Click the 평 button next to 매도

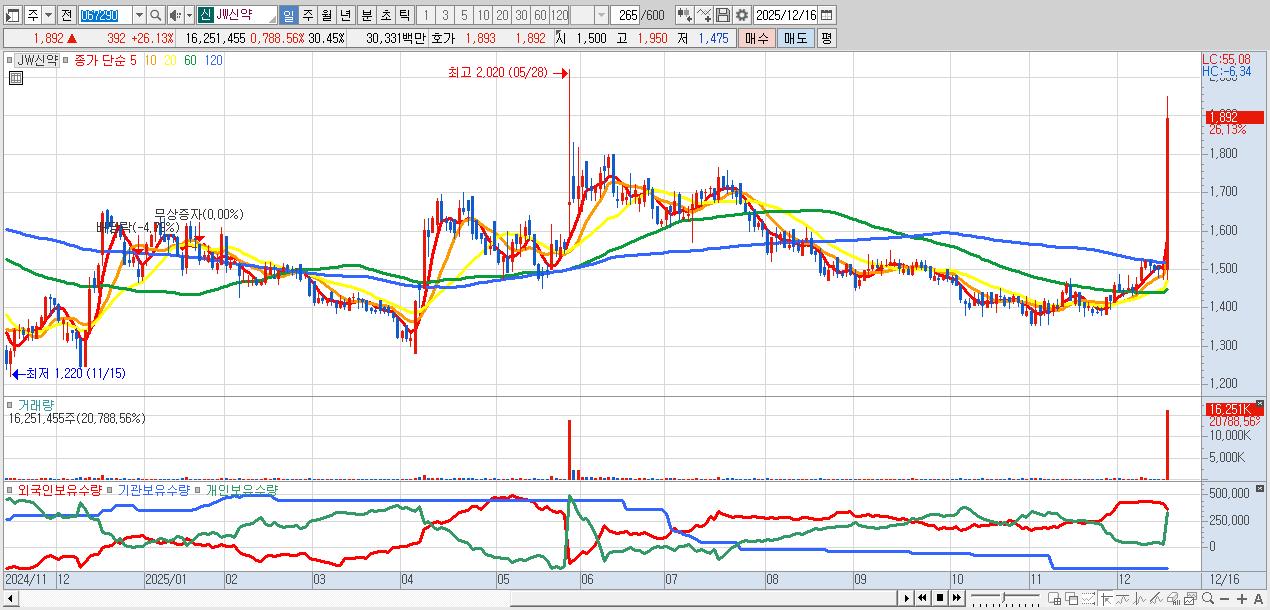pyautogui.click(x=826, y=38)
